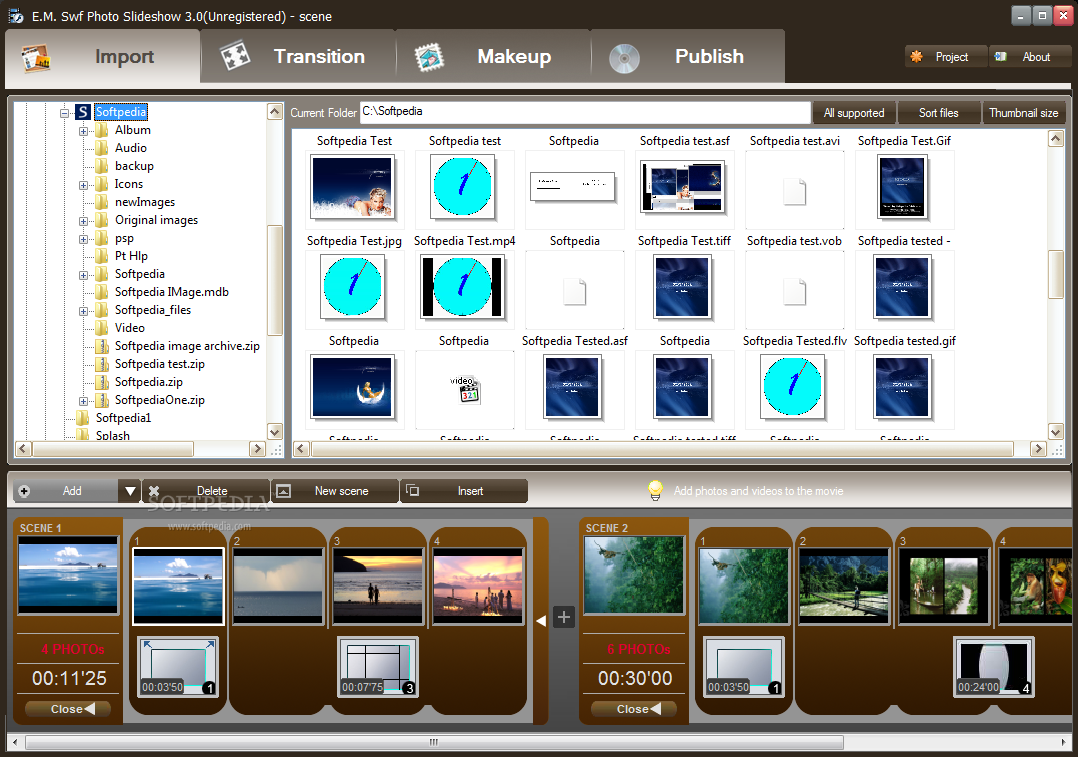The image size is (1078, 757).
Task: Expand the Softpedia subfolder node
Action: pyautogui.click(x=83, y=275)
